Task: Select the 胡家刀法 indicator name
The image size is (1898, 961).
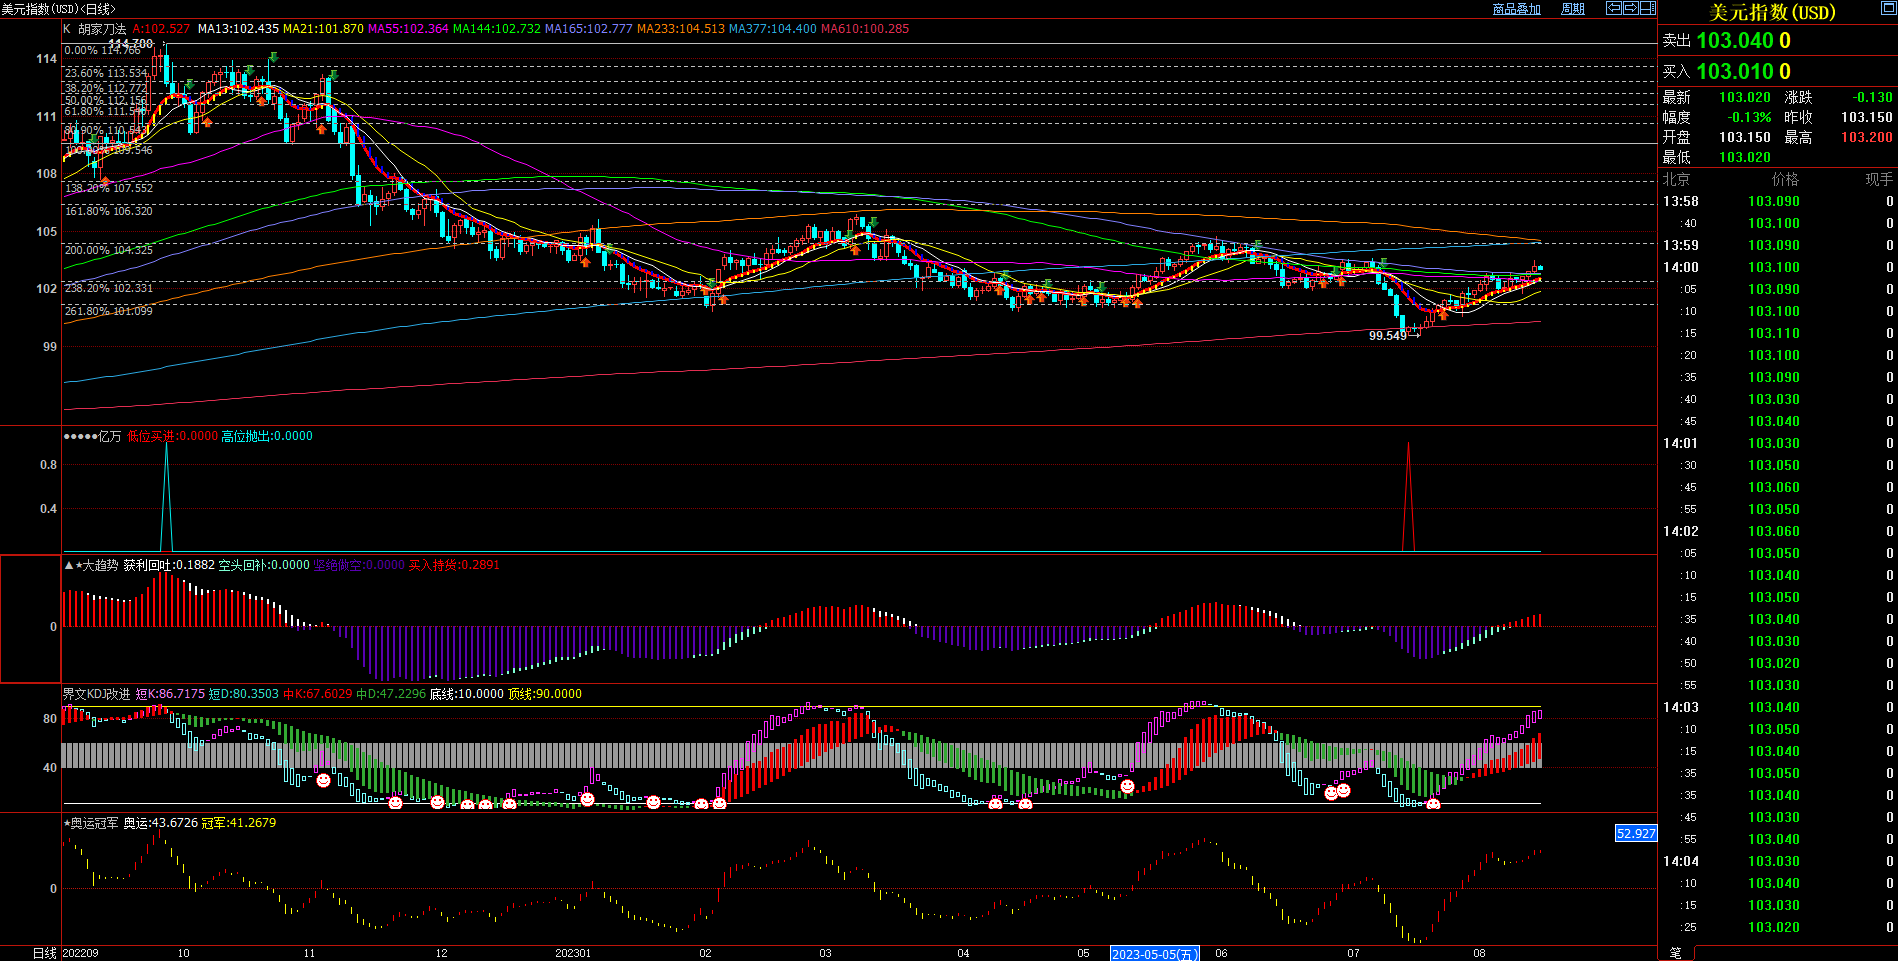Action: click(102, 29)
